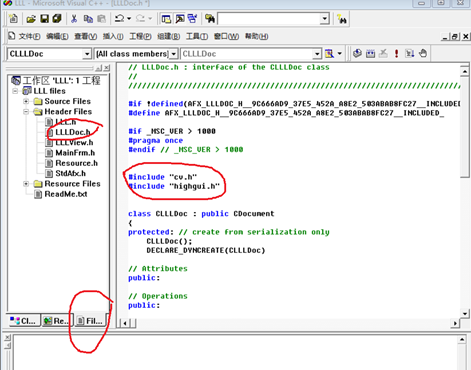471x370 pixels.
Task: Select LLLView.h in the file tree
Action: click(74, 143)
